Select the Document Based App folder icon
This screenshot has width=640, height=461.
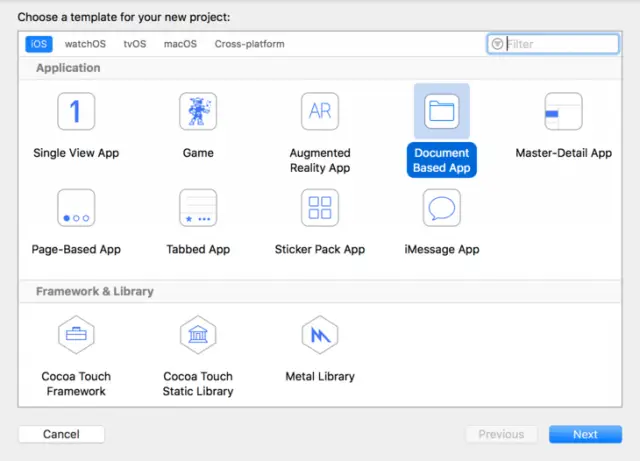click(441, 111)
